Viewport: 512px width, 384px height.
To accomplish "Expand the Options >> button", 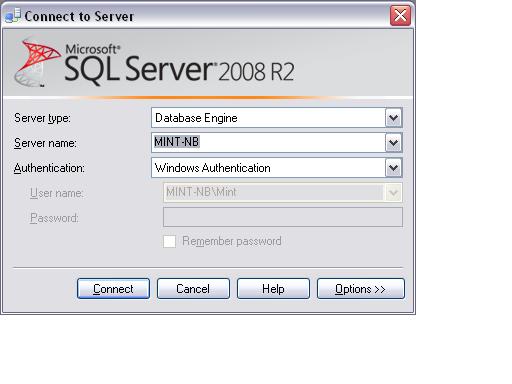I will [361, 289].
